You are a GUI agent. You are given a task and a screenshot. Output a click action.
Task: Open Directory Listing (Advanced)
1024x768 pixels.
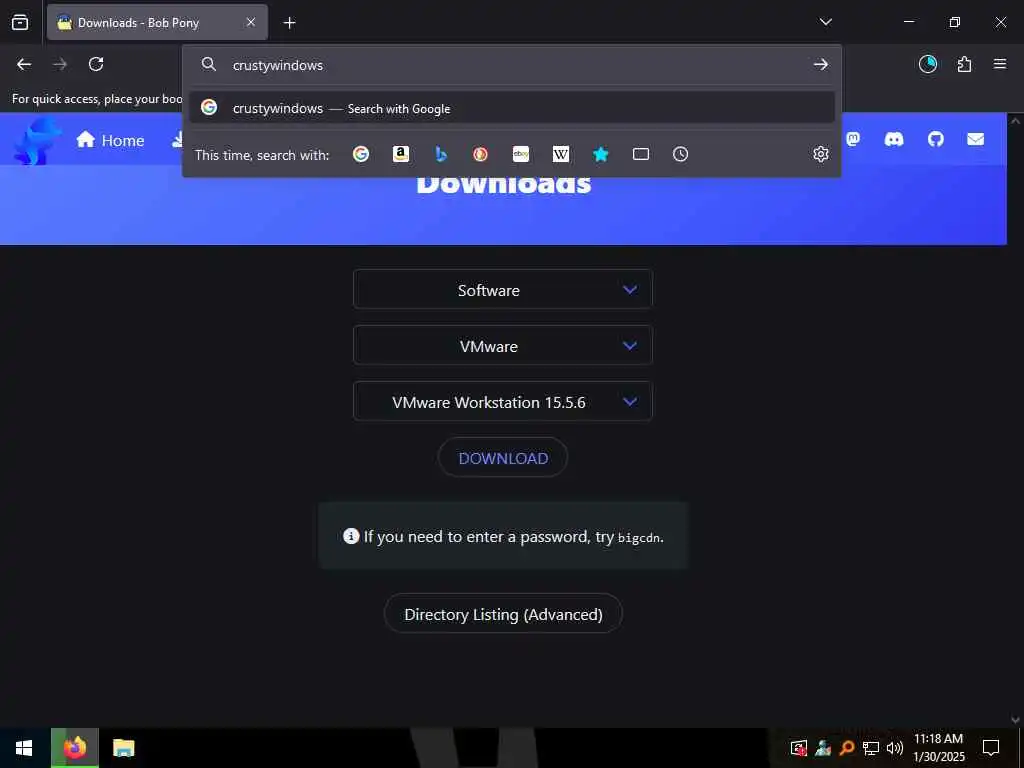tap(503, 614)
